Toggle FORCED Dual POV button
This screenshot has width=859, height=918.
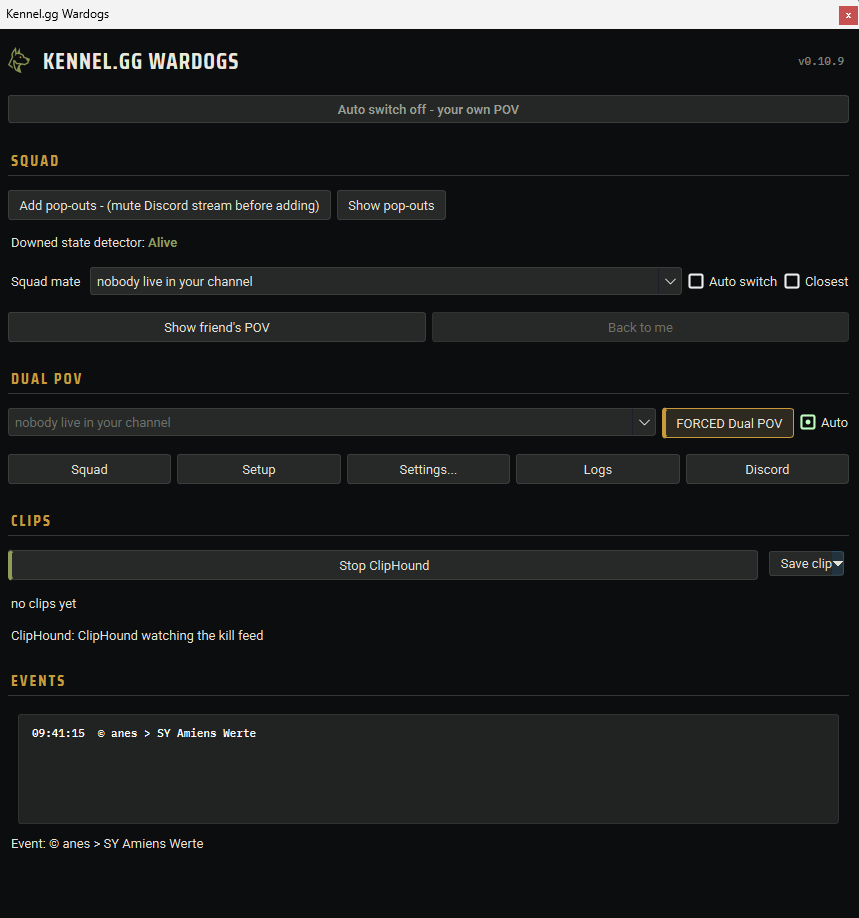click(728, 423)
